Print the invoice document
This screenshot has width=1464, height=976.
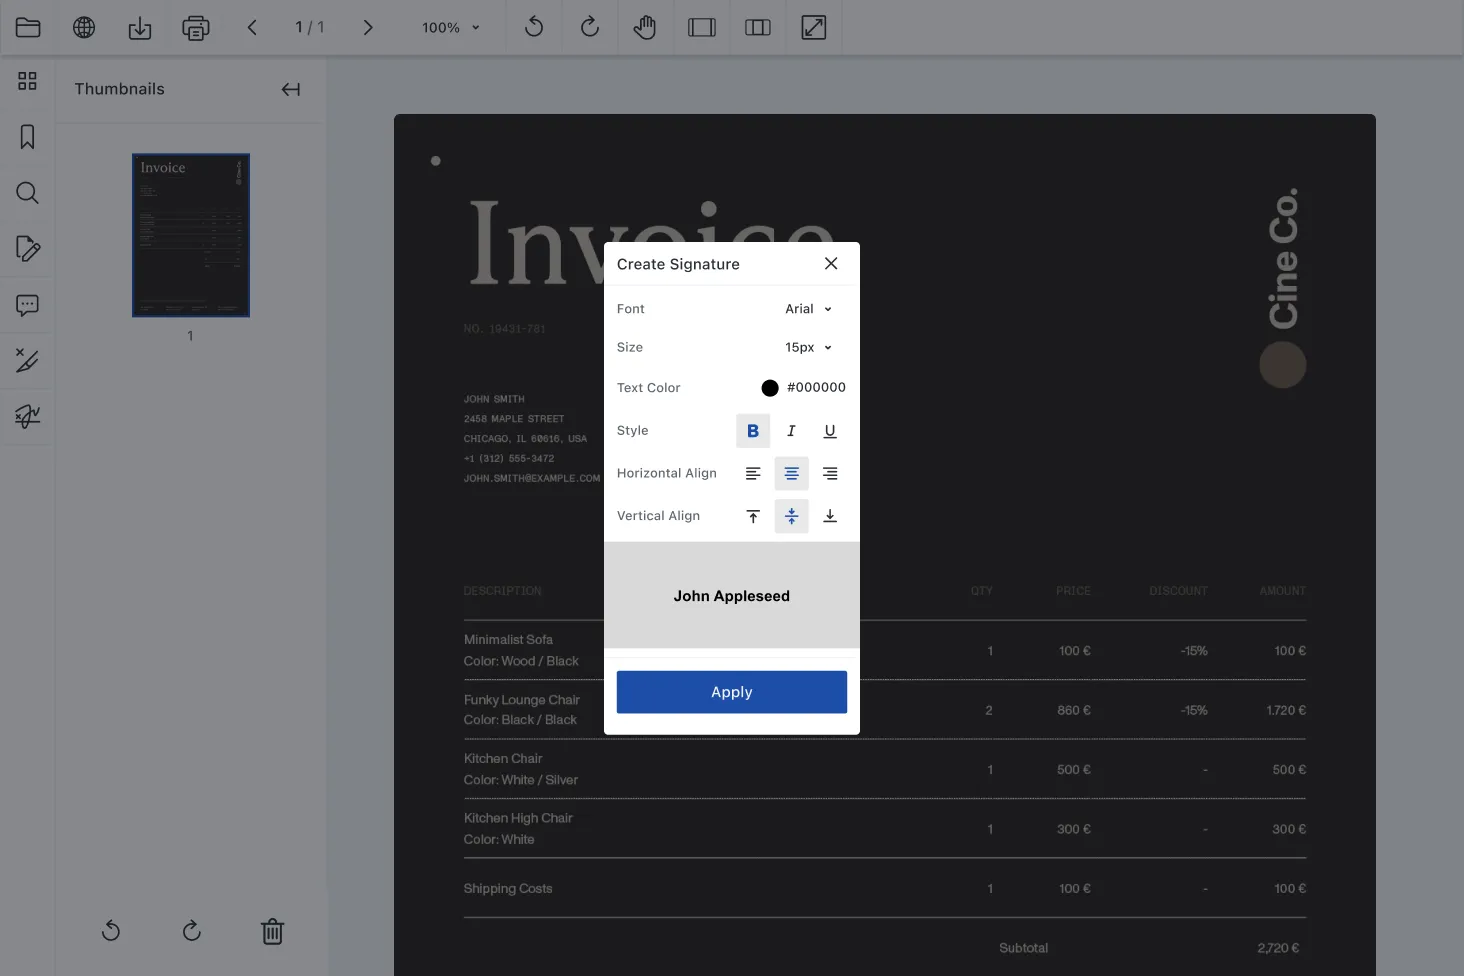click(196, 27)
